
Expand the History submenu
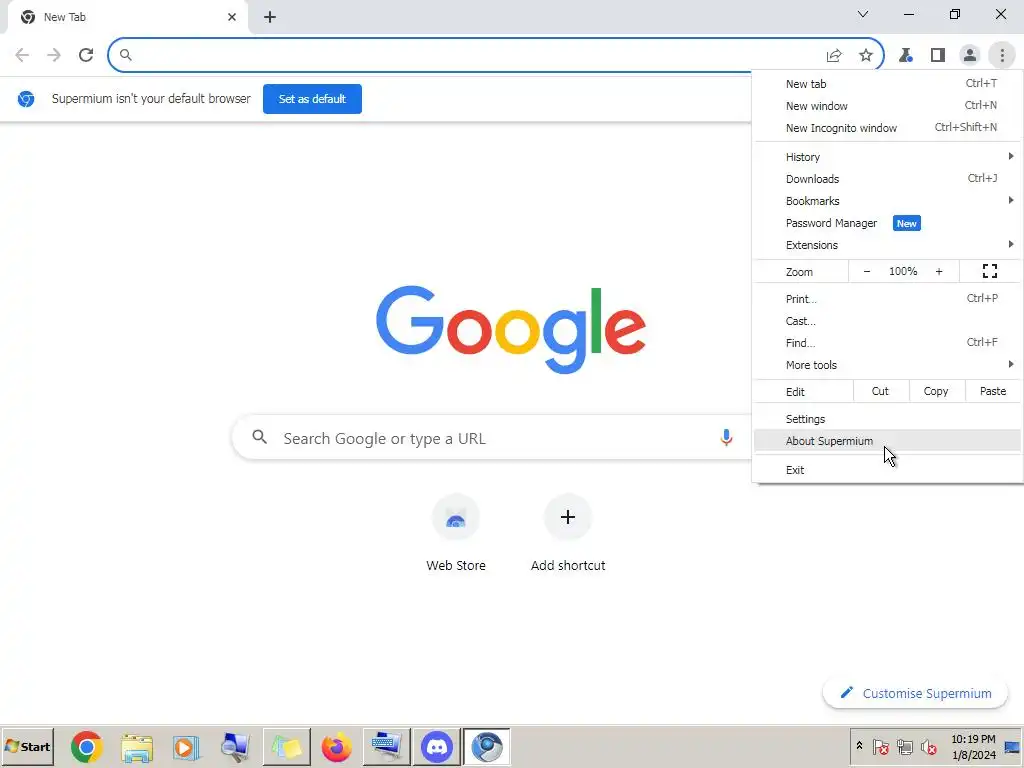pyautogui.click(x=888, y=157)
